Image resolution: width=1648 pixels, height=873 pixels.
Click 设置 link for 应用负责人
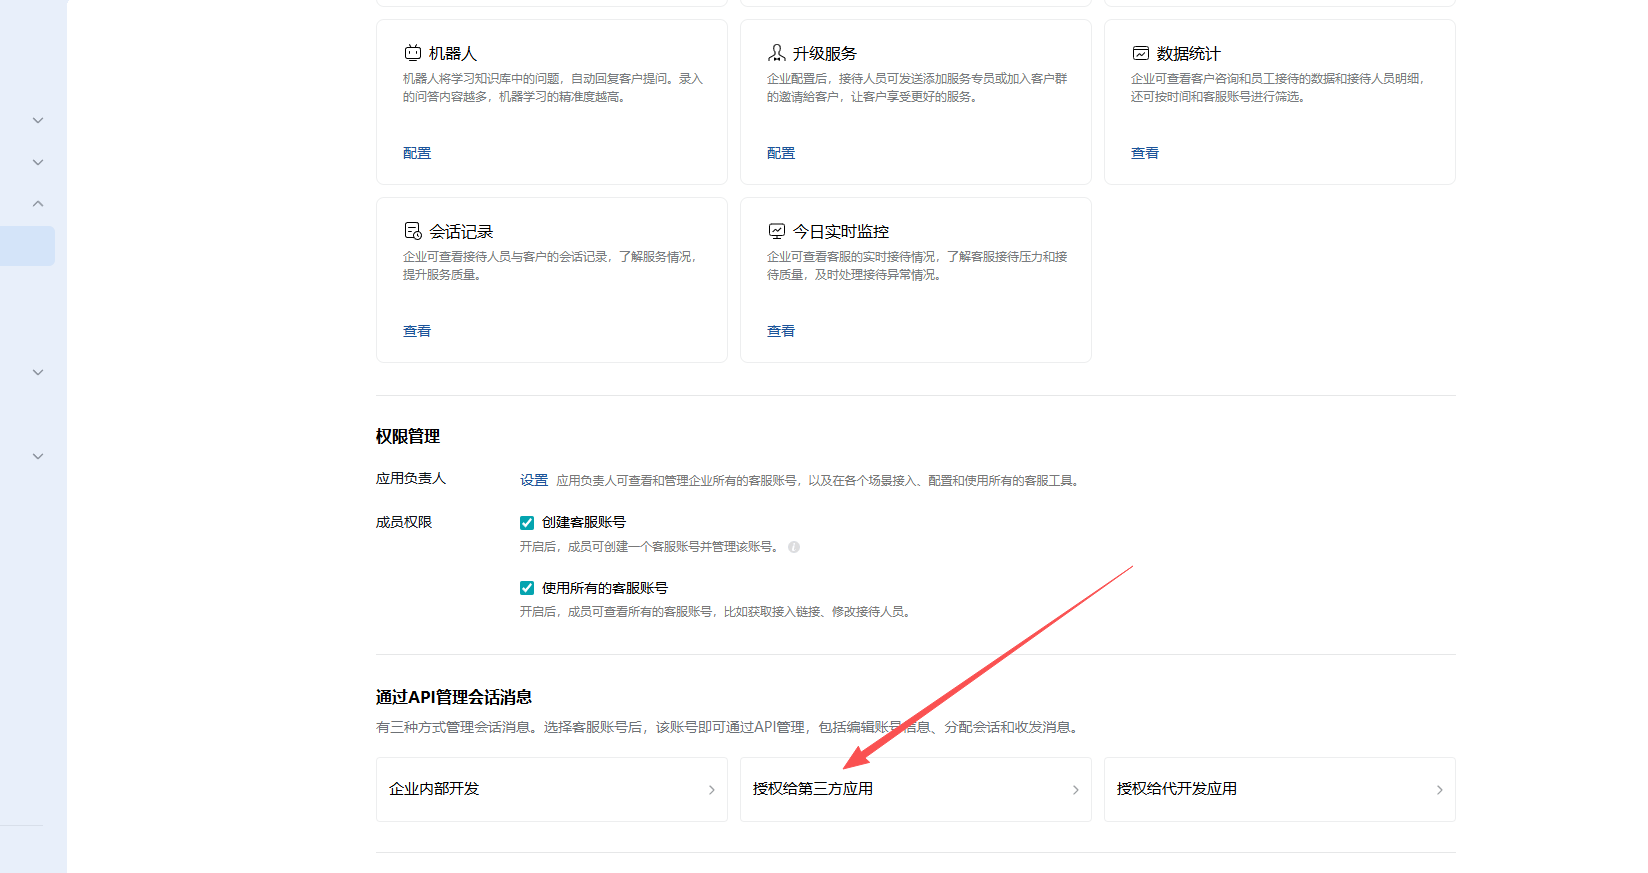tap(534, 480)
